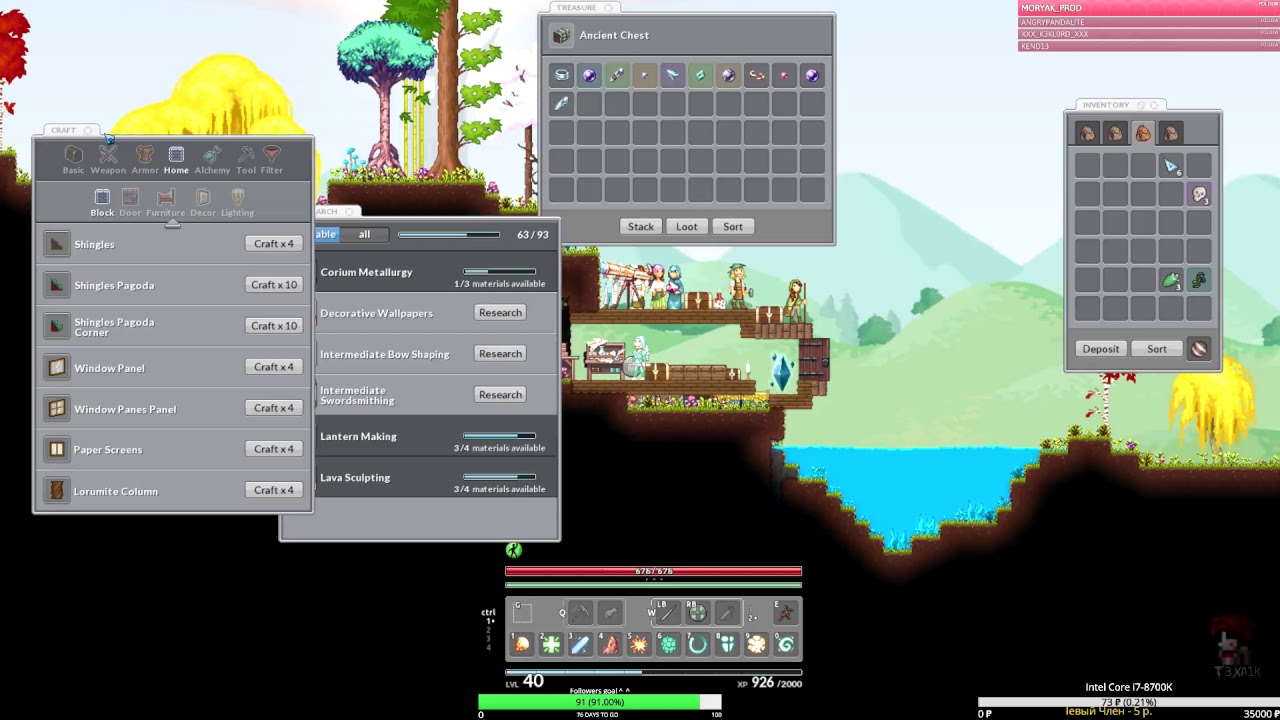The image size is (1280, 720).
Task: Click the Lorumite Column recipe icon
Action: coord(57,490)
